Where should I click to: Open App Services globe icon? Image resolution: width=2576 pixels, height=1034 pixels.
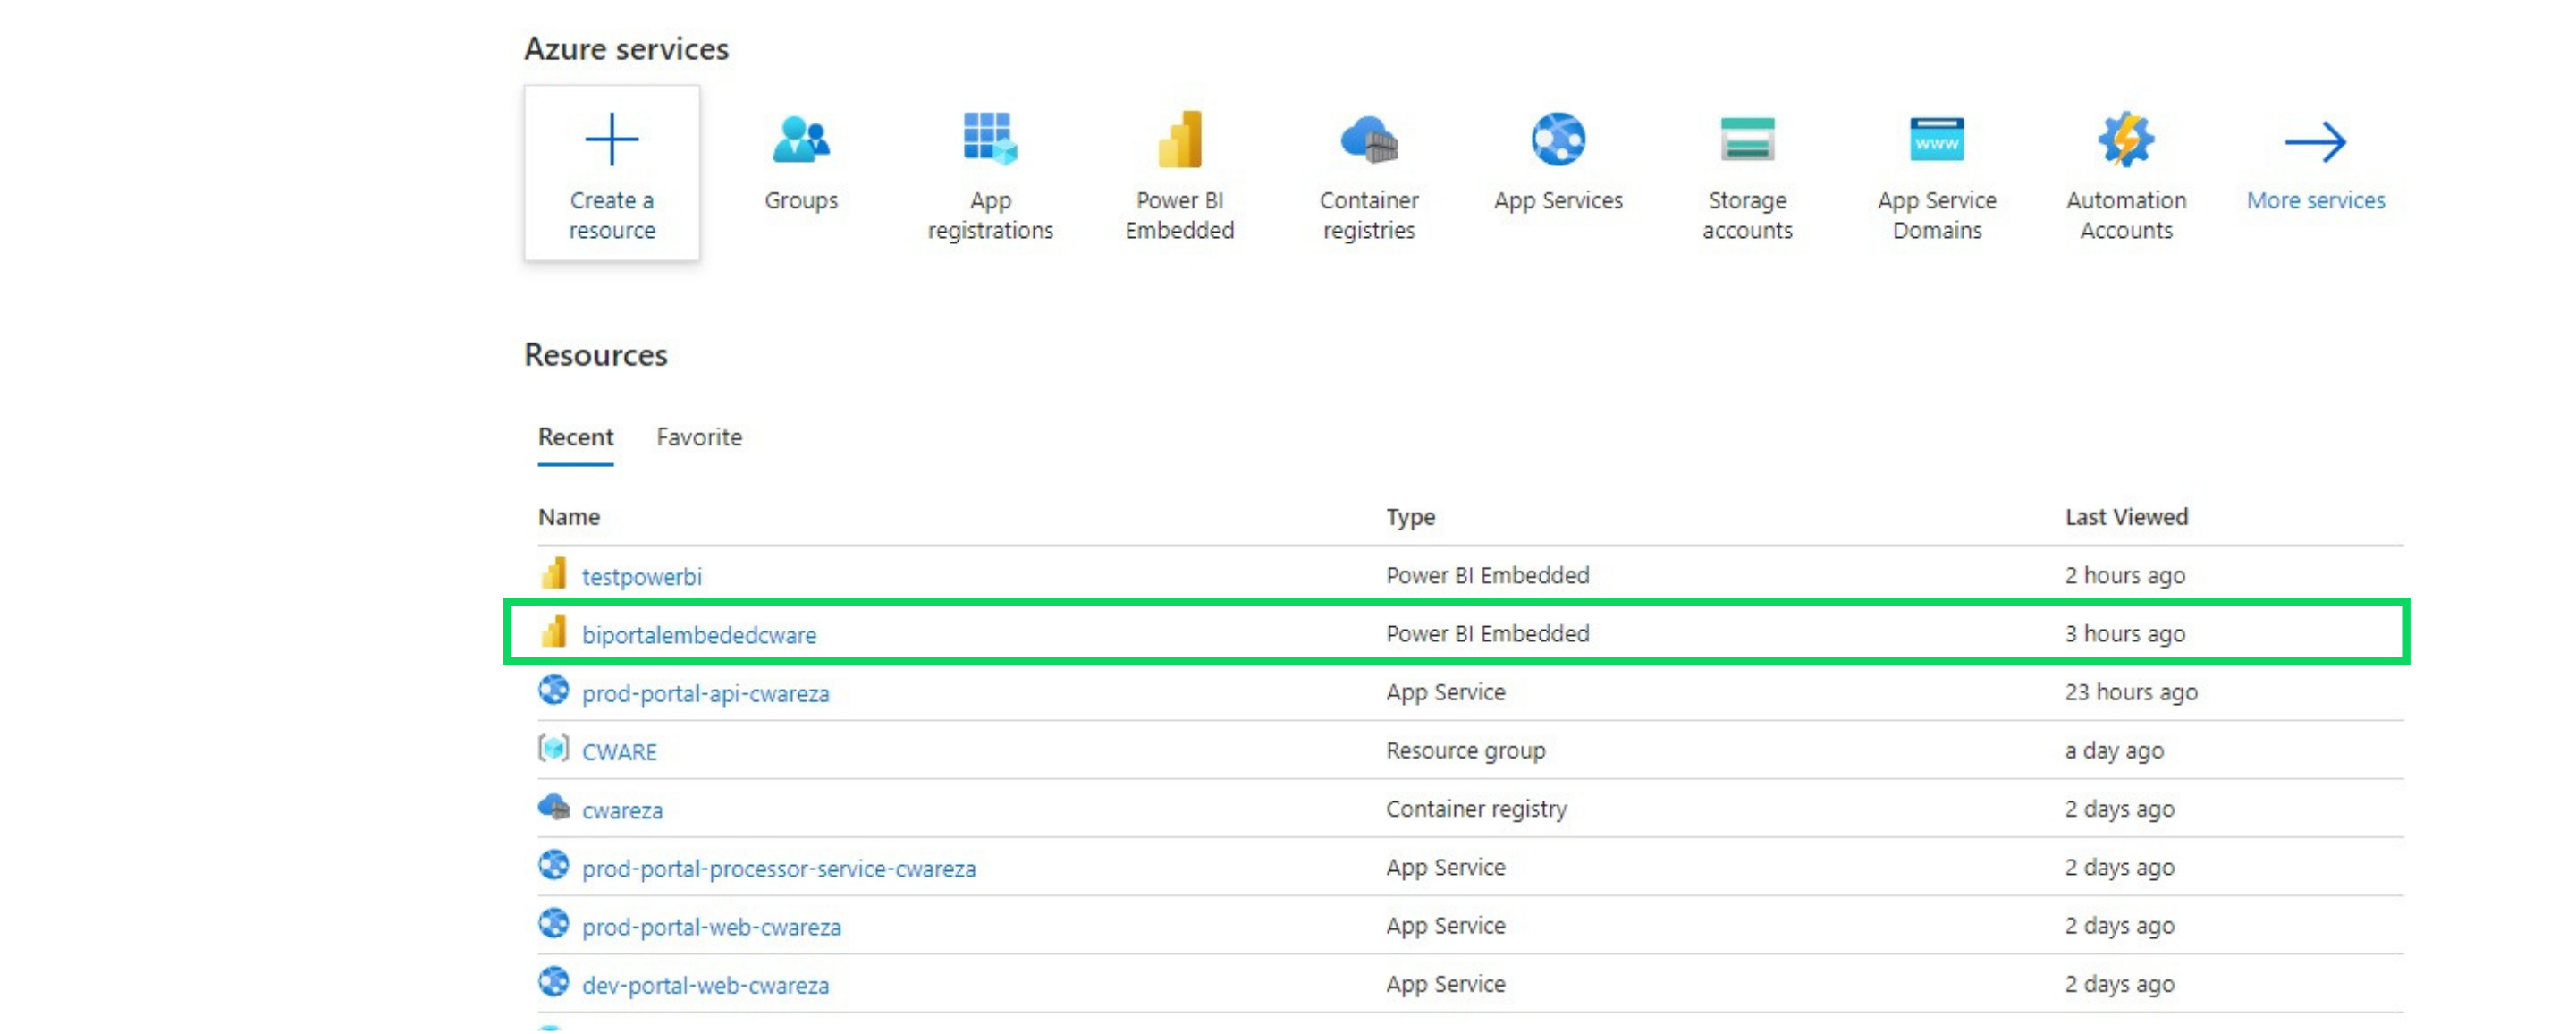tap(1557, 140)
